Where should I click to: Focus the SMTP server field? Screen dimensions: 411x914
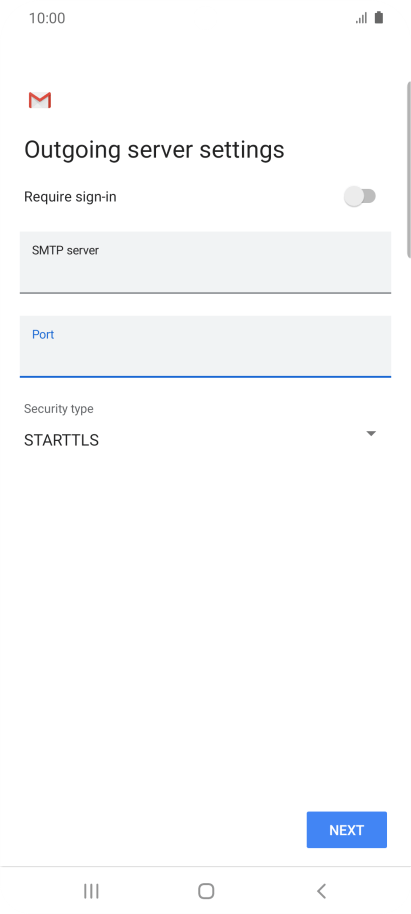[x=205, y=262]
